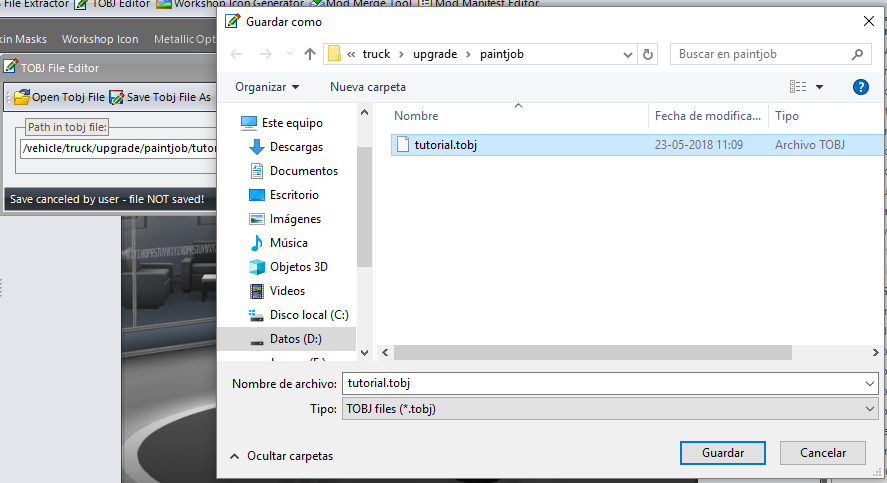The image size is (887, 483).
Task: Switch to Metallic Options tab
Action: pyautogui.click(x=185, y=39)
